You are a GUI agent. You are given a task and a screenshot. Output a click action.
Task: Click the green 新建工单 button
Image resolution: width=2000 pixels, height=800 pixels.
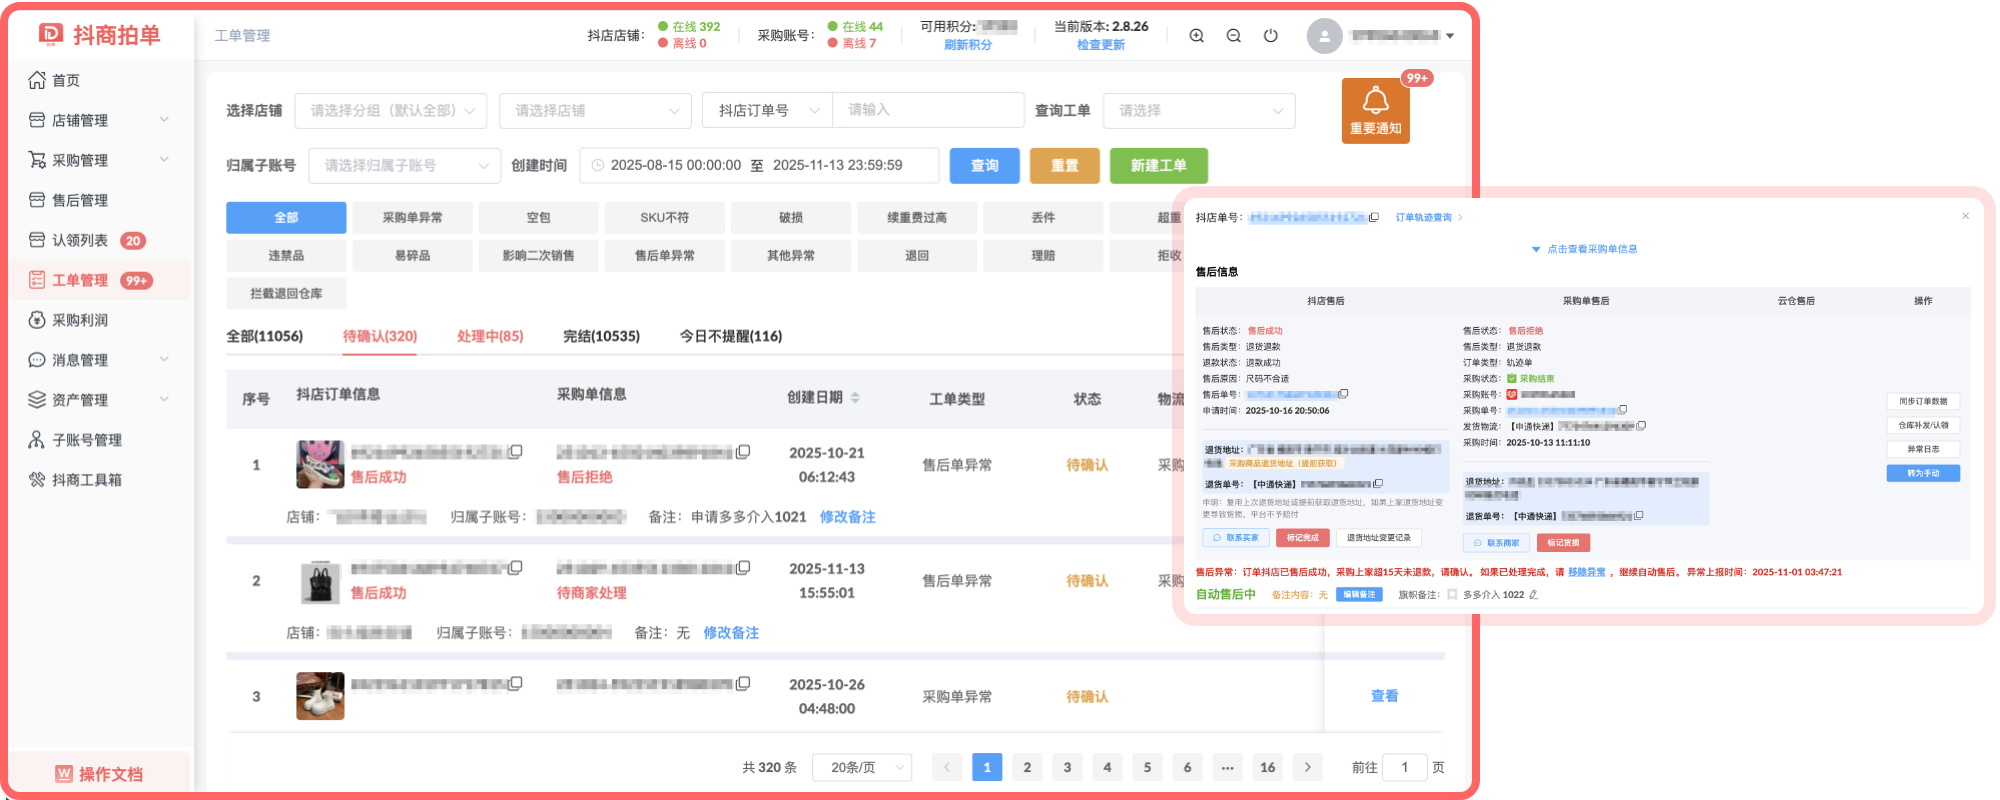[x=1158, y=166]
